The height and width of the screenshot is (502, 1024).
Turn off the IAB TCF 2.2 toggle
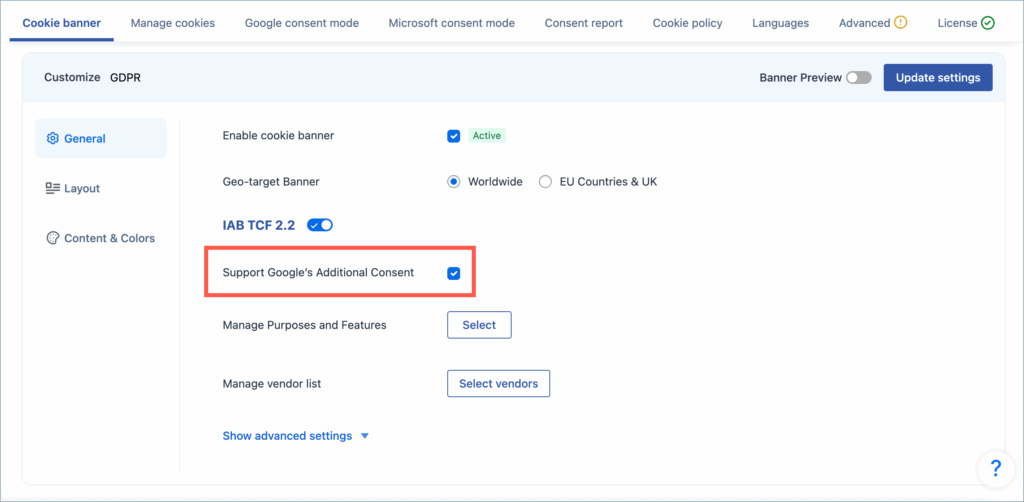(320, 225)
